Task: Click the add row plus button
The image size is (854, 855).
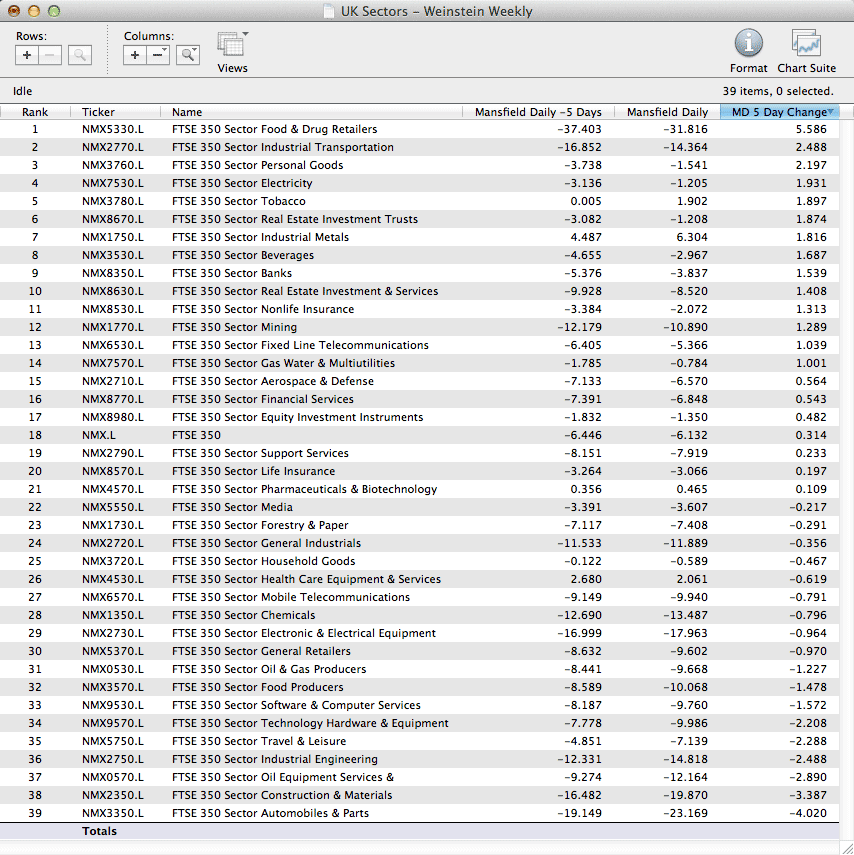Action: click(27, 56)
